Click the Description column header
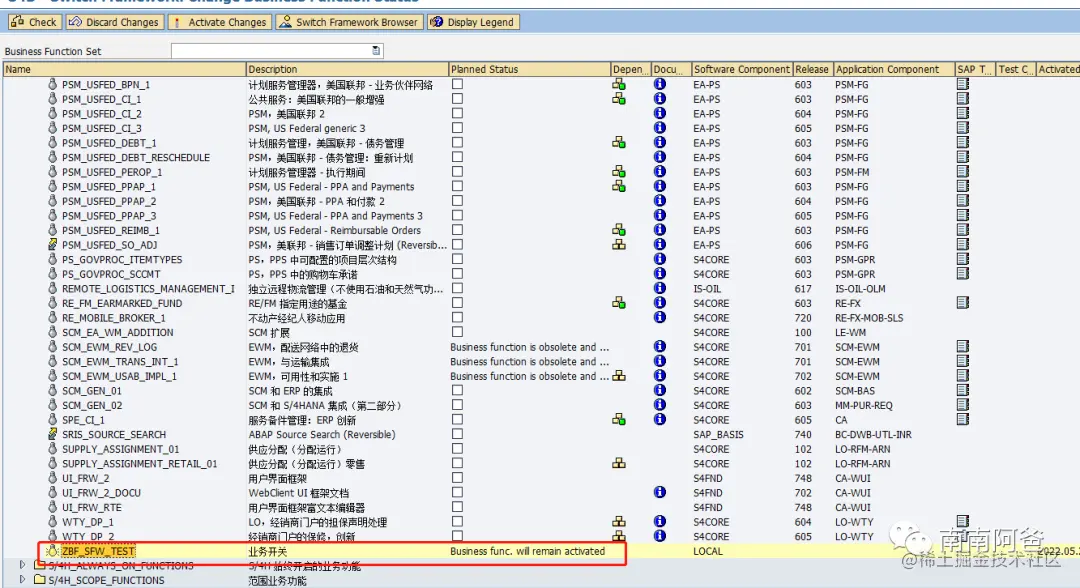1080x588 pixels. [x=347, y=69]
